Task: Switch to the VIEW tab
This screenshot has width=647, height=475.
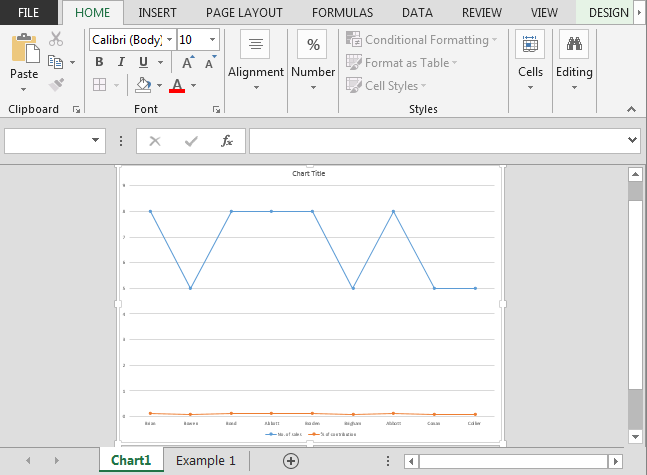Action: [x=544, y=13]
